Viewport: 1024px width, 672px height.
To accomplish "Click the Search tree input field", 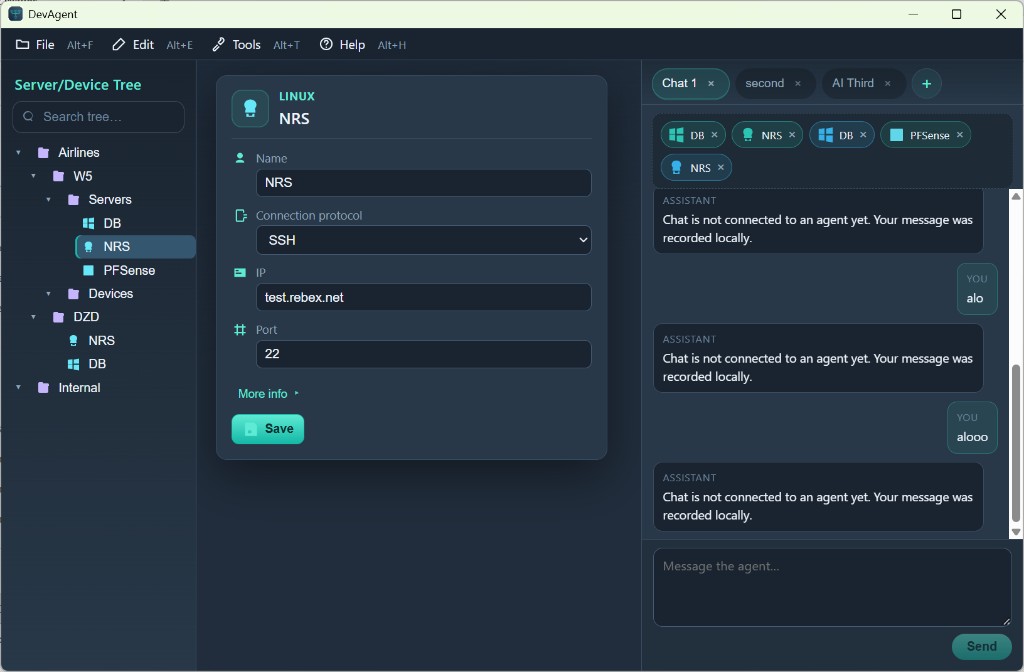I will pyautogui.click(x=99, y=117).
